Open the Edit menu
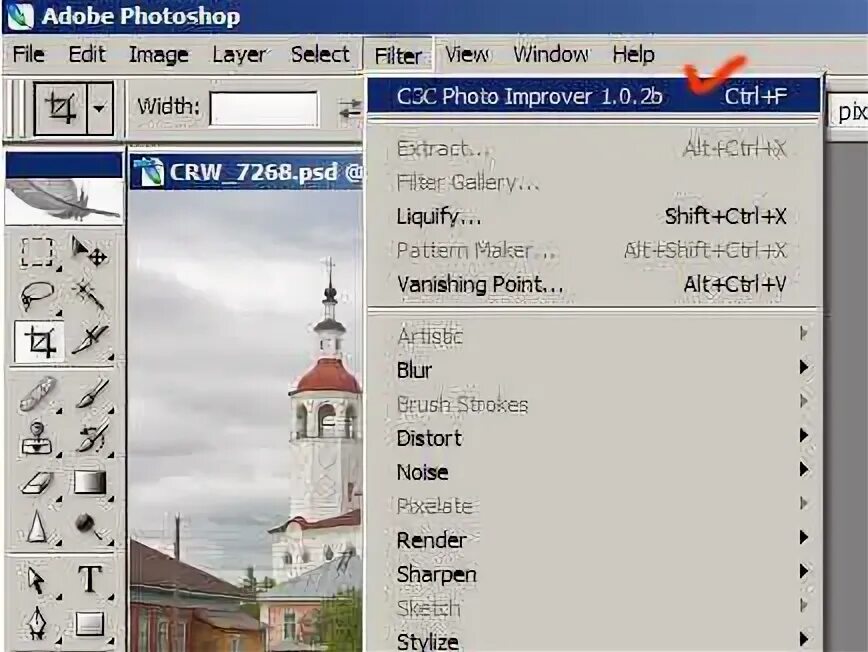The image size is (868, 652). [87, 54]
